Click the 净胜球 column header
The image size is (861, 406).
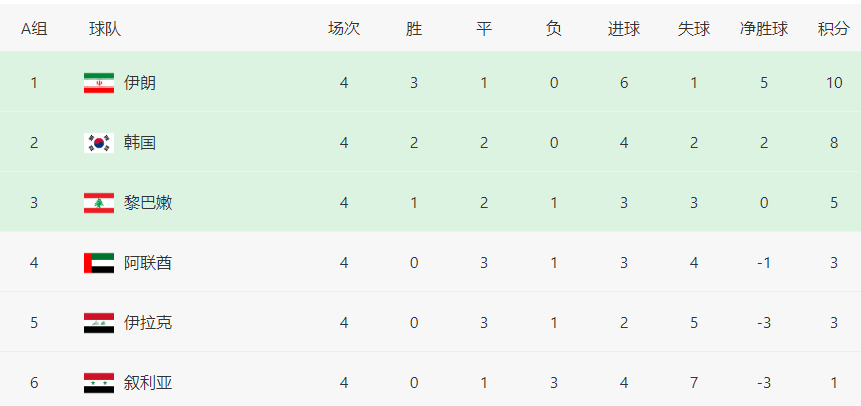pos(764,29)
